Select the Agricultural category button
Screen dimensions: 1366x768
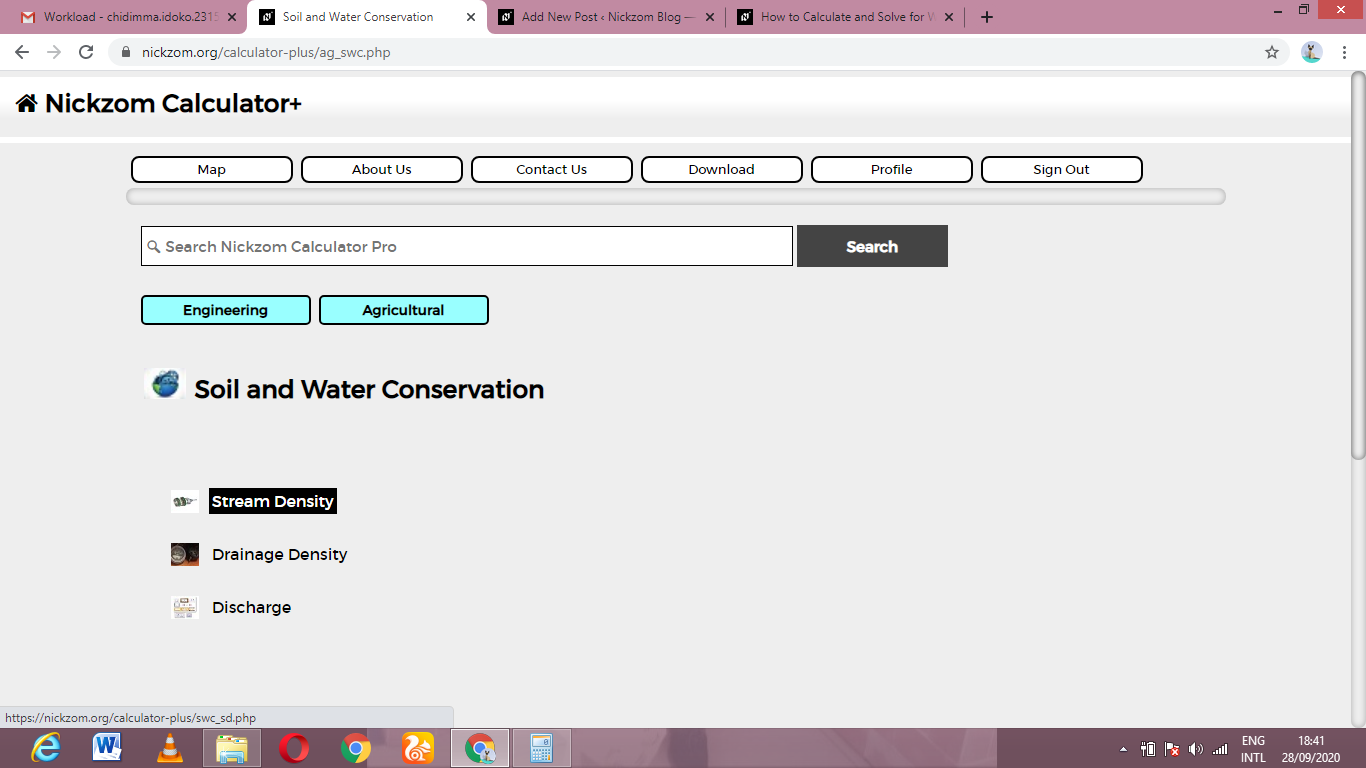coord(404,310)
